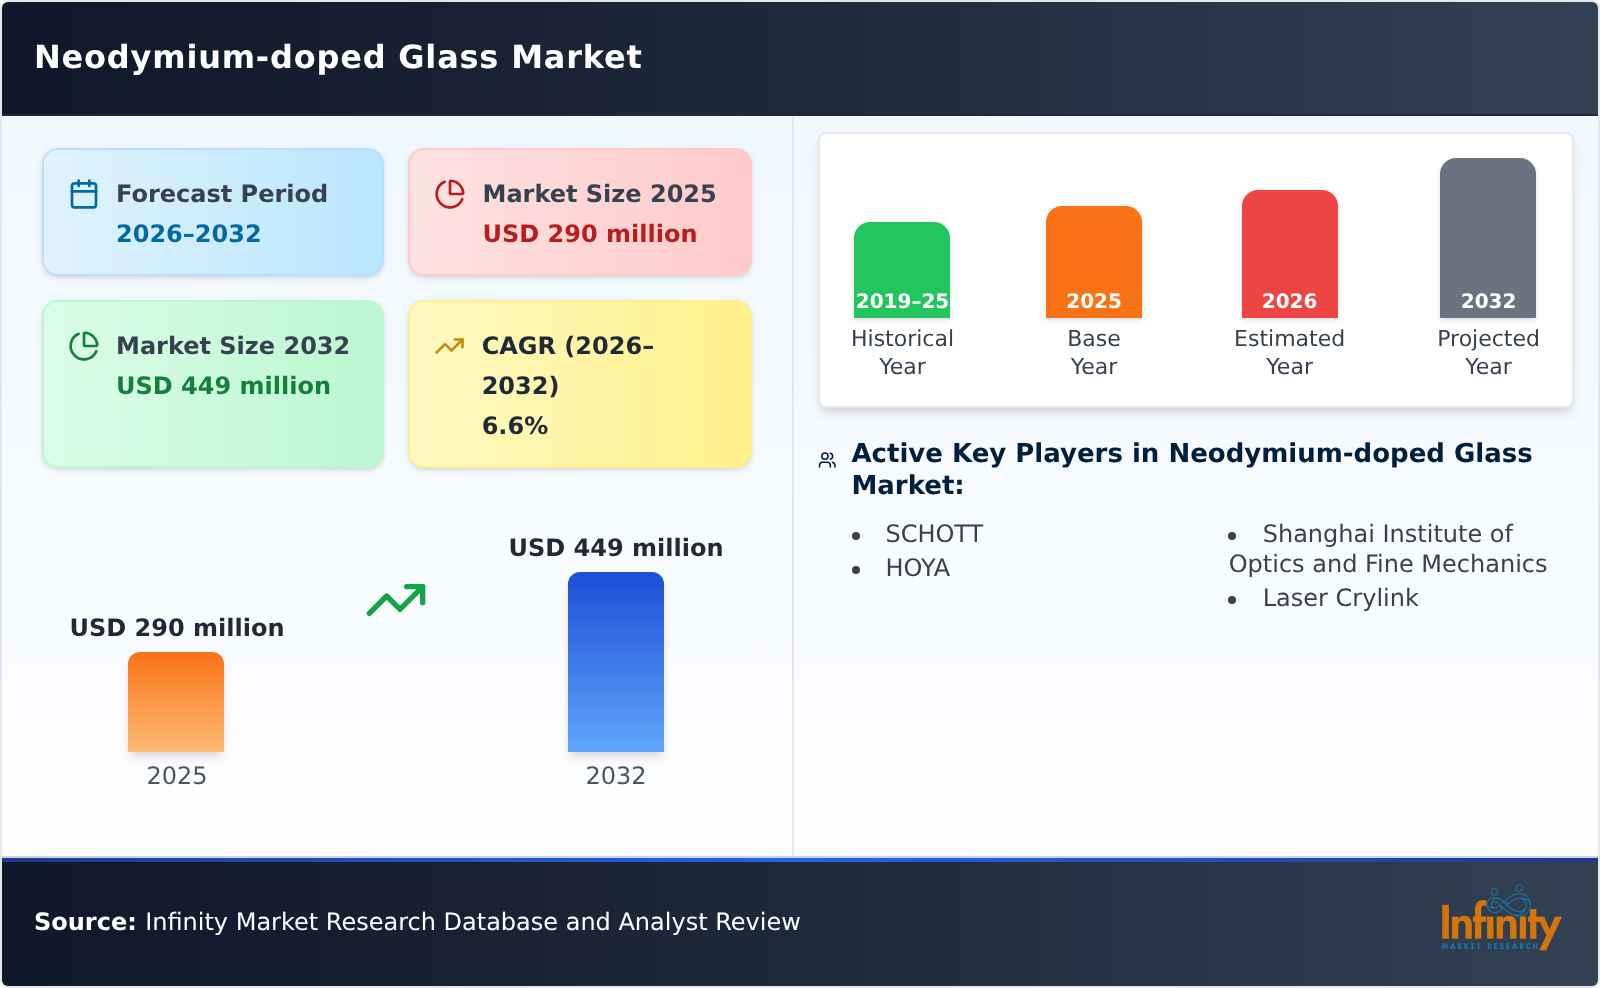Click the USD 449 million bar for 2032
This screenshot has width=1600, height=988.
click(615, 660)
